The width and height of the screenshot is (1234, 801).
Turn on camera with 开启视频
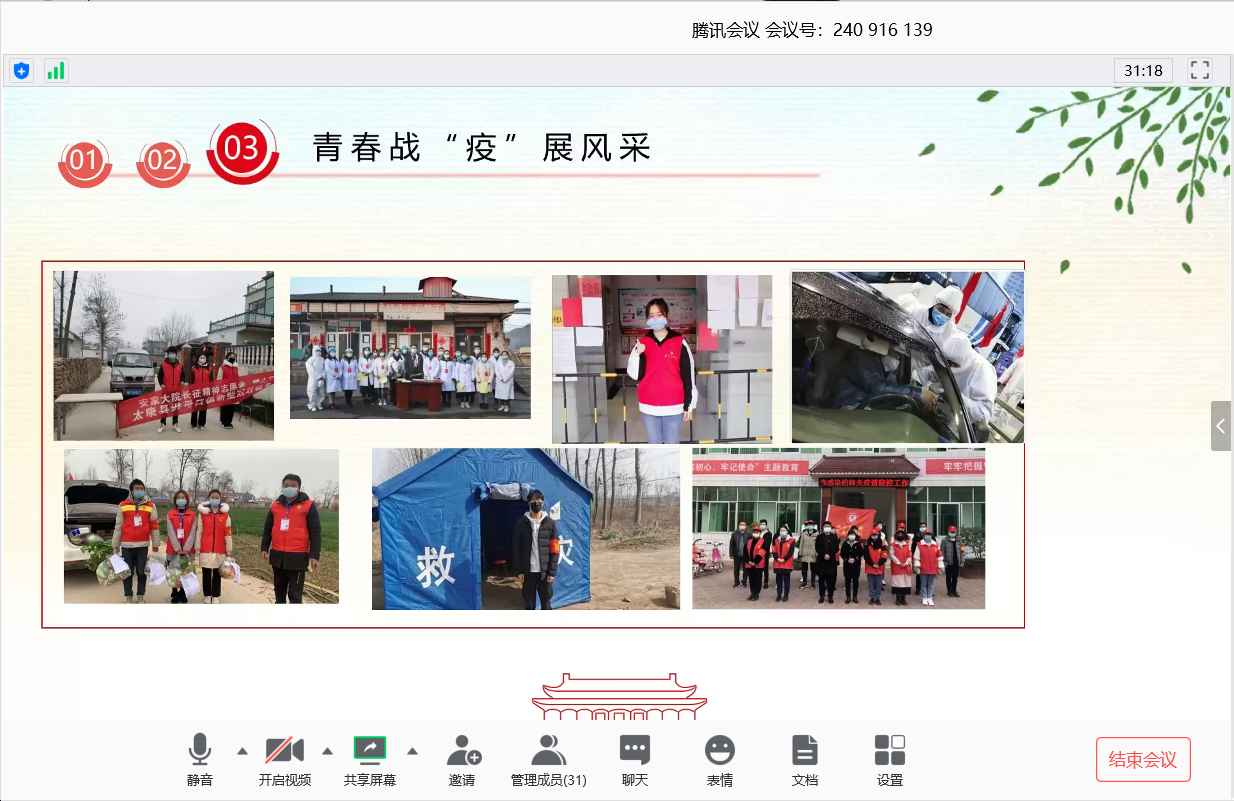click(x=284, y=758)
